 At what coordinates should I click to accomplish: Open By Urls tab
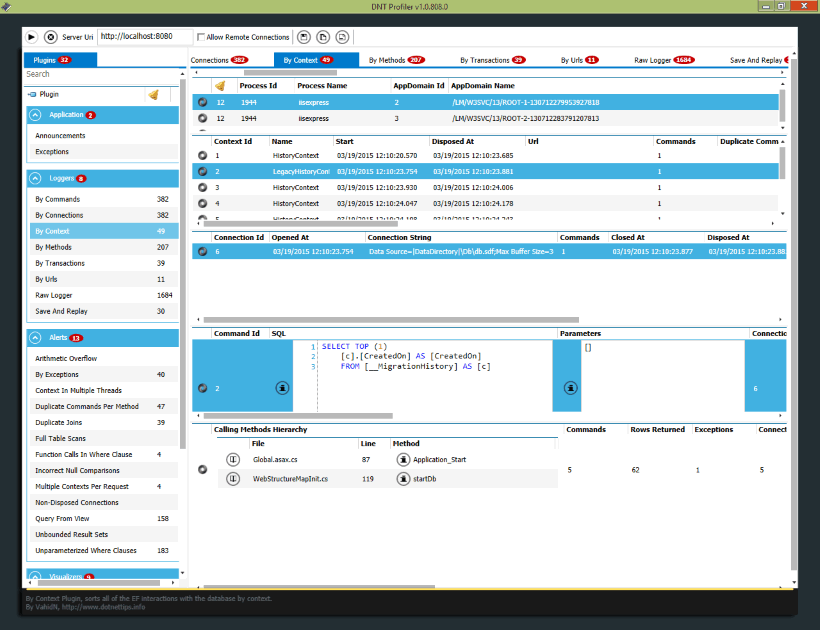[x=579, y=60]
